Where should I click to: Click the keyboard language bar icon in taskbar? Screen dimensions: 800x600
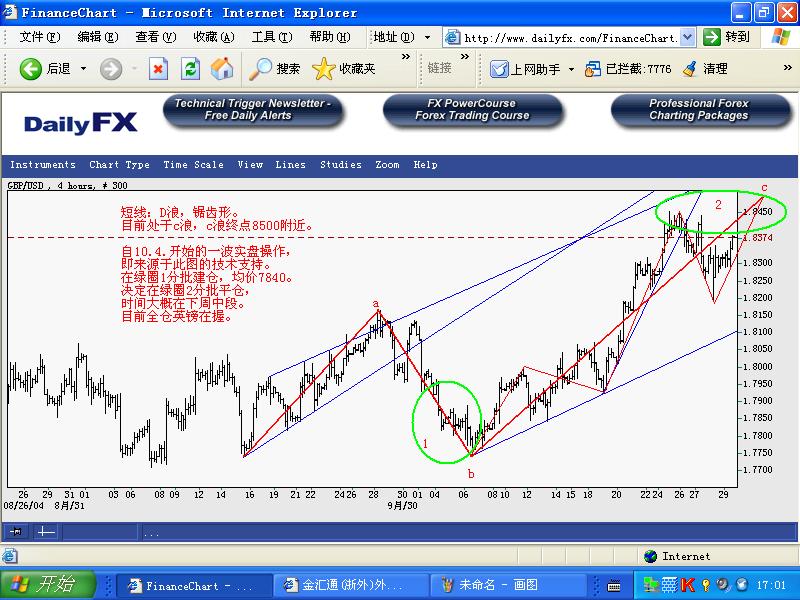[x=614, y=586]
